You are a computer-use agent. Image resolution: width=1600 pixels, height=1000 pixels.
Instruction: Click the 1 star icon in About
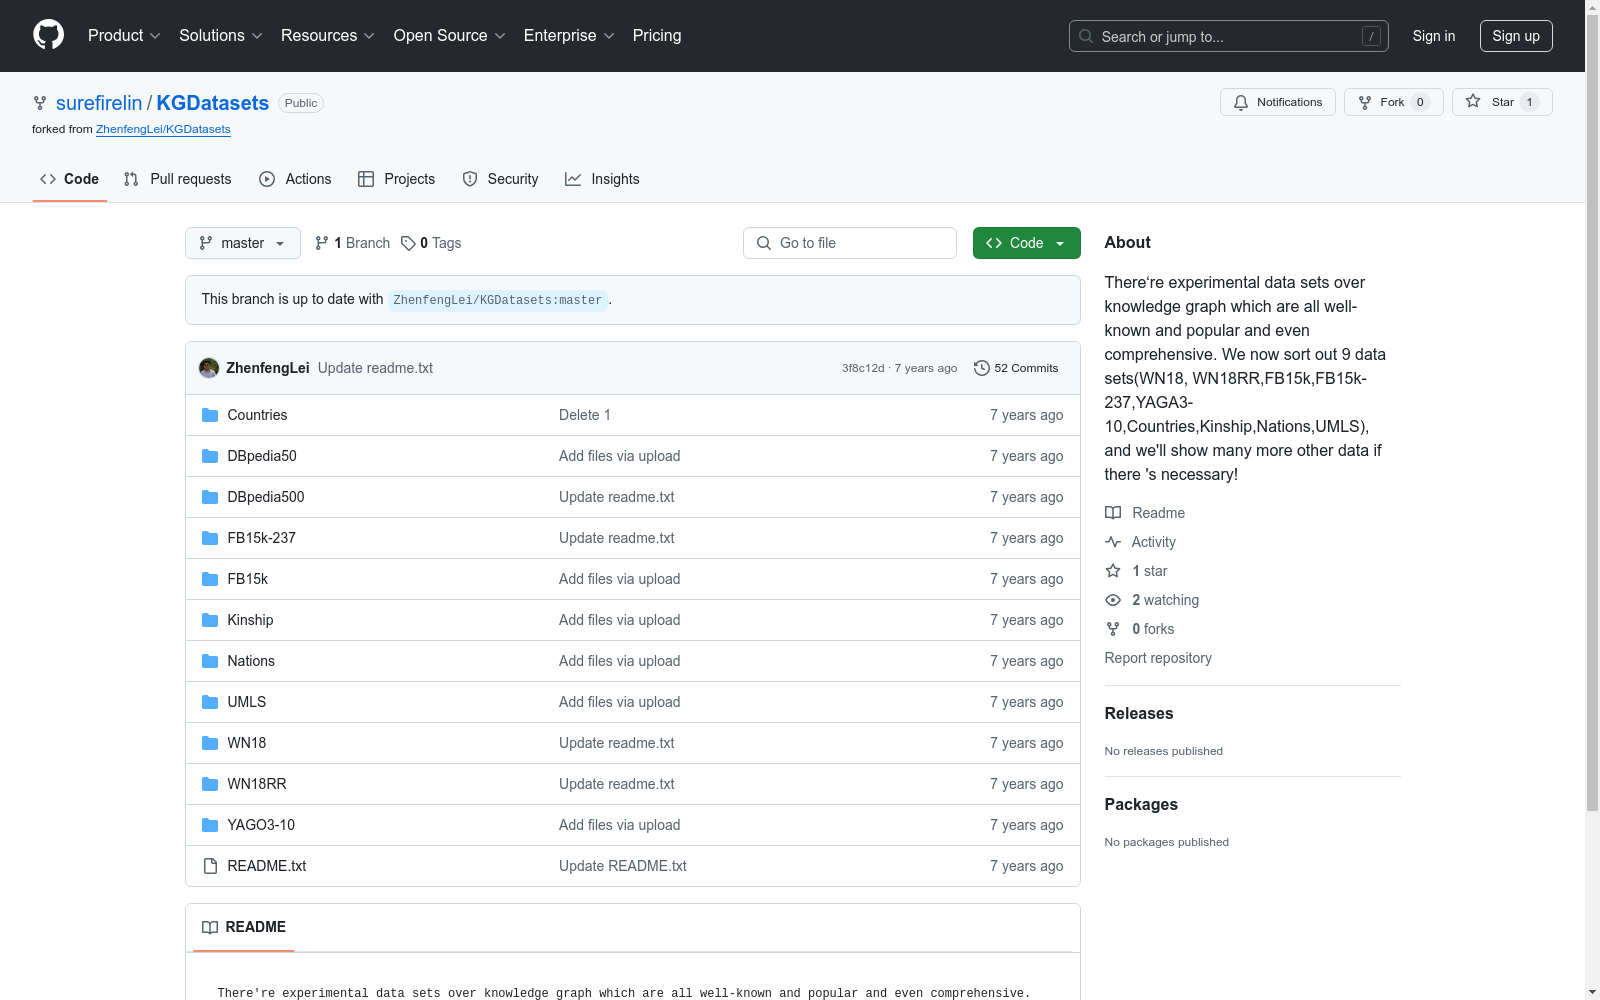coord(1113,571)
